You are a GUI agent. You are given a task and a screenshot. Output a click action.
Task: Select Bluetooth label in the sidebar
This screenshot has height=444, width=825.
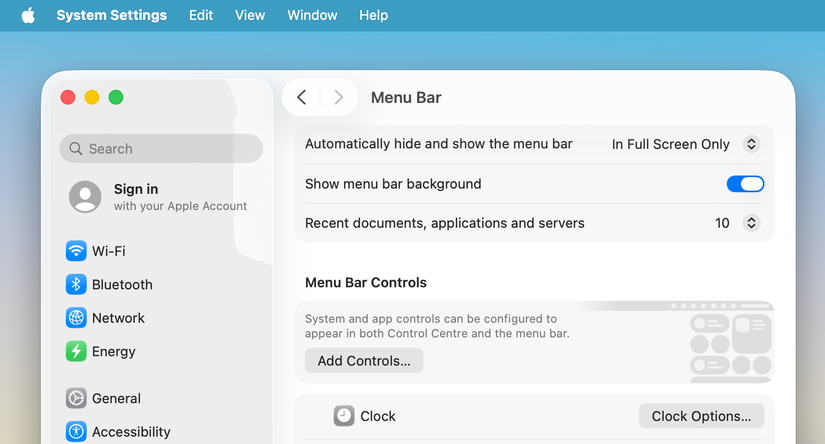point(122,285)
